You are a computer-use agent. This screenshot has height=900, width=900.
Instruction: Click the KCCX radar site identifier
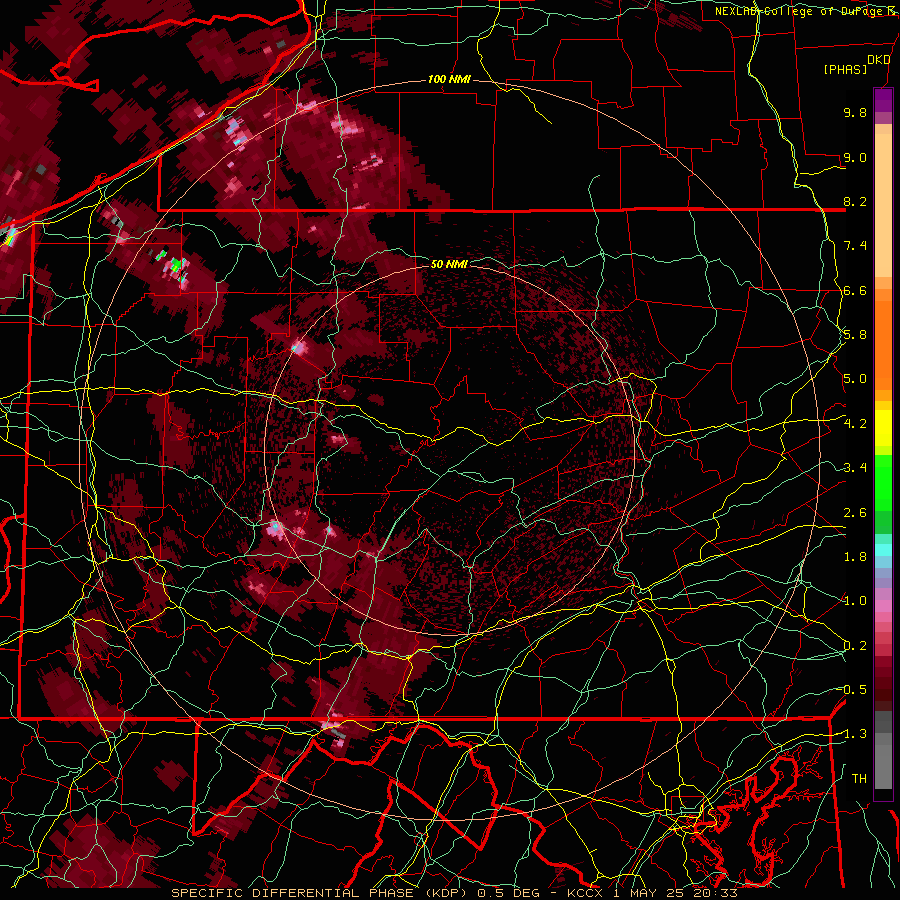(585, 893)
